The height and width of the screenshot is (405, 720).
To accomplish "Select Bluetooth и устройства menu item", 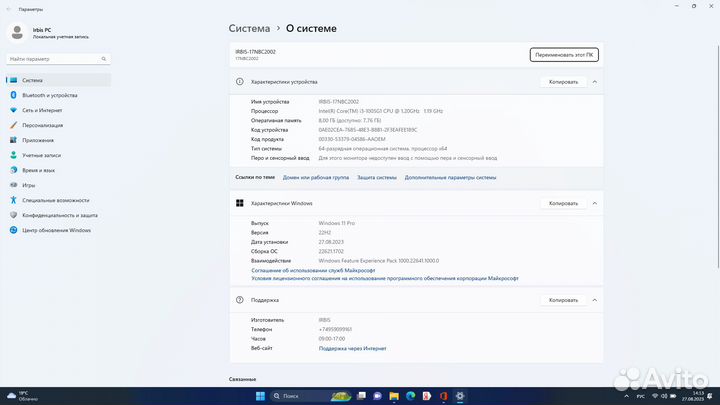I will pyautogui.click(x=58, y=95).
